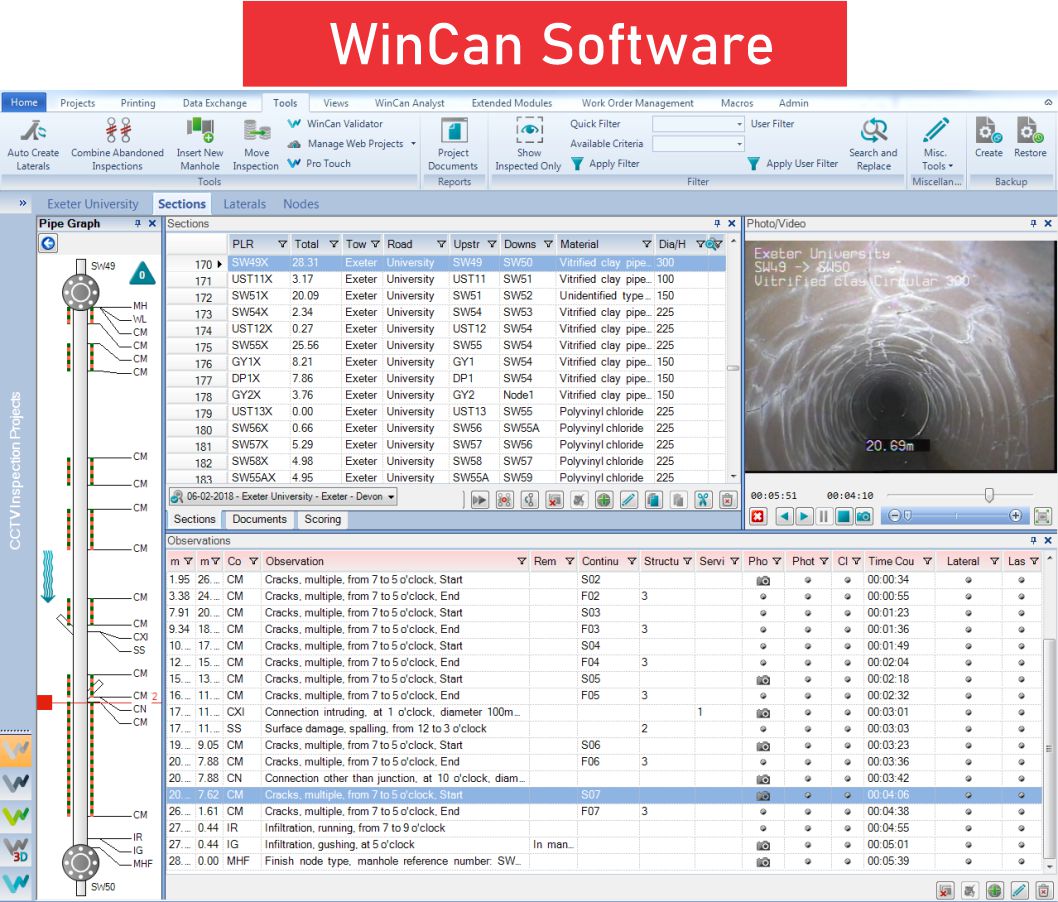Image resolution: width=1058 pixels, height=902 pixels.
Task: Open the inspection date dropdown 06-02-2018
Action: pos(390,497)
